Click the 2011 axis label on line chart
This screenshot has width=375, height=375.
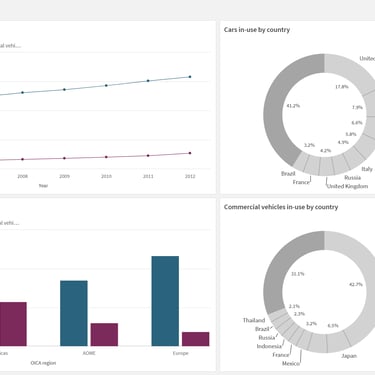148,176
